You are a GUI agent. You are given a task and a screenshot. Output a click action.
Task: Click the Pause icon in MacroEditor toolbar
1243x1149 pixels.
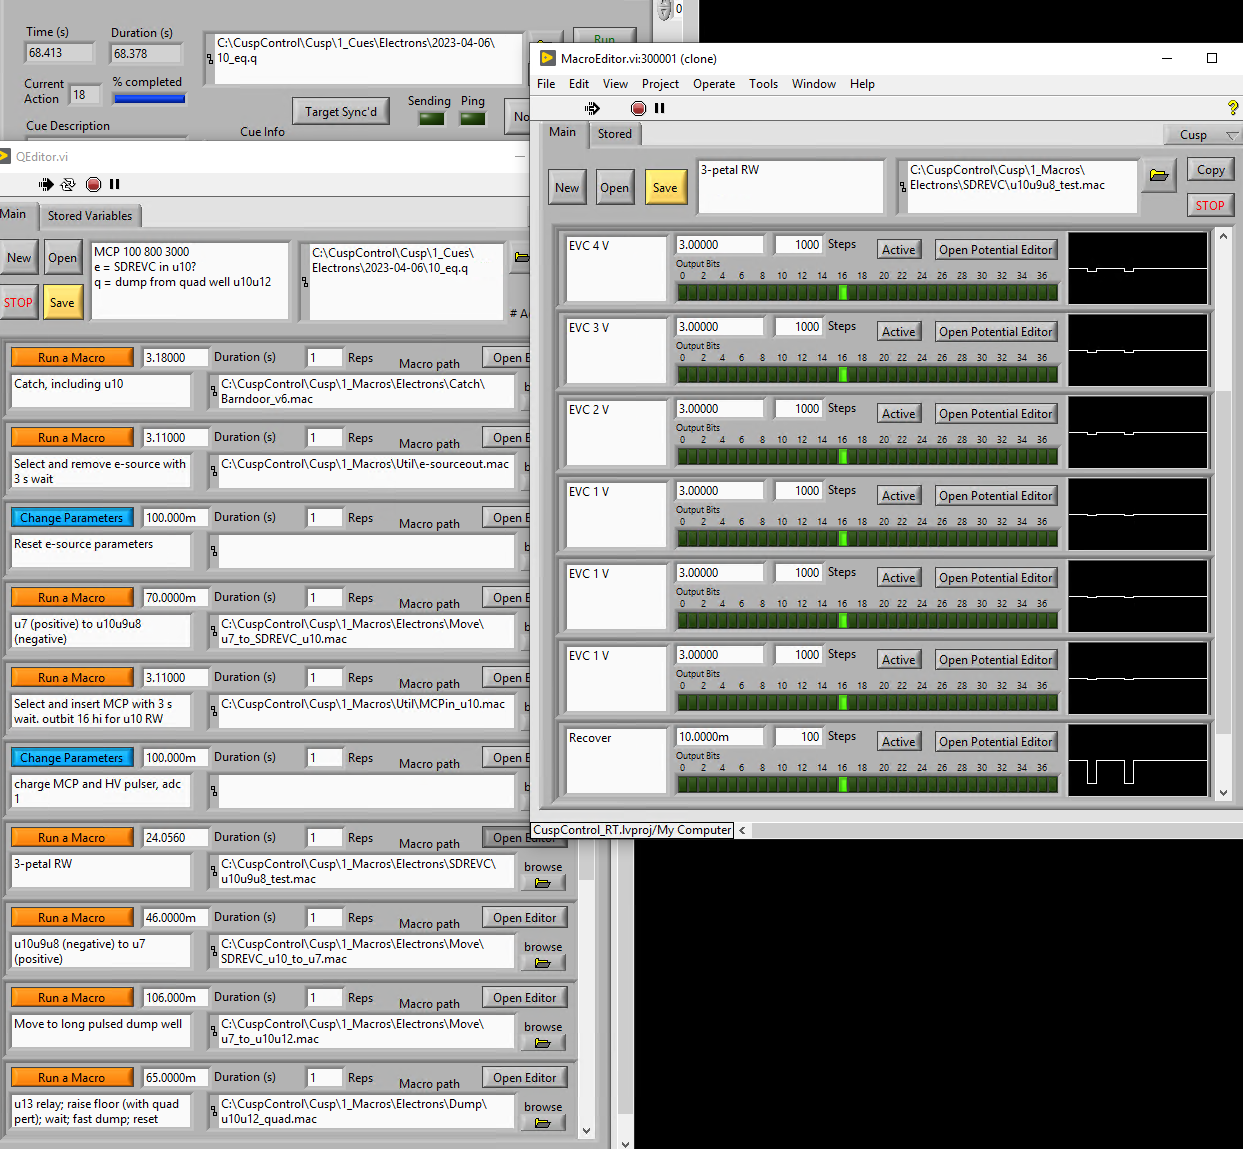(659, 108)
